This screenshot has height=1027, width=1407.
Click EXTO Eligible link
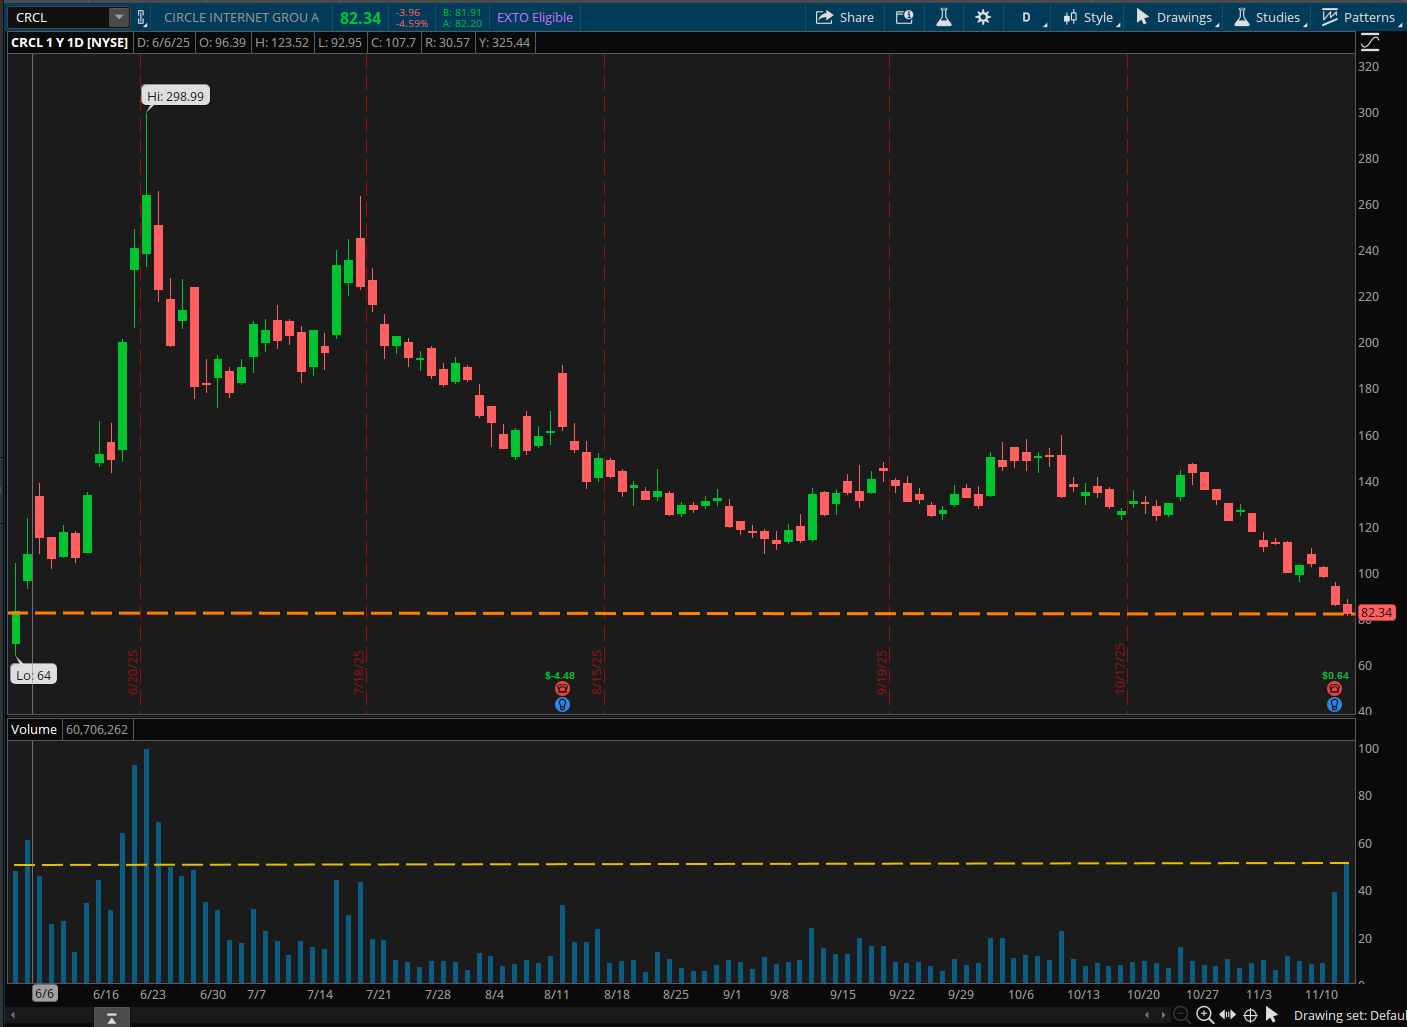point(535,17)
